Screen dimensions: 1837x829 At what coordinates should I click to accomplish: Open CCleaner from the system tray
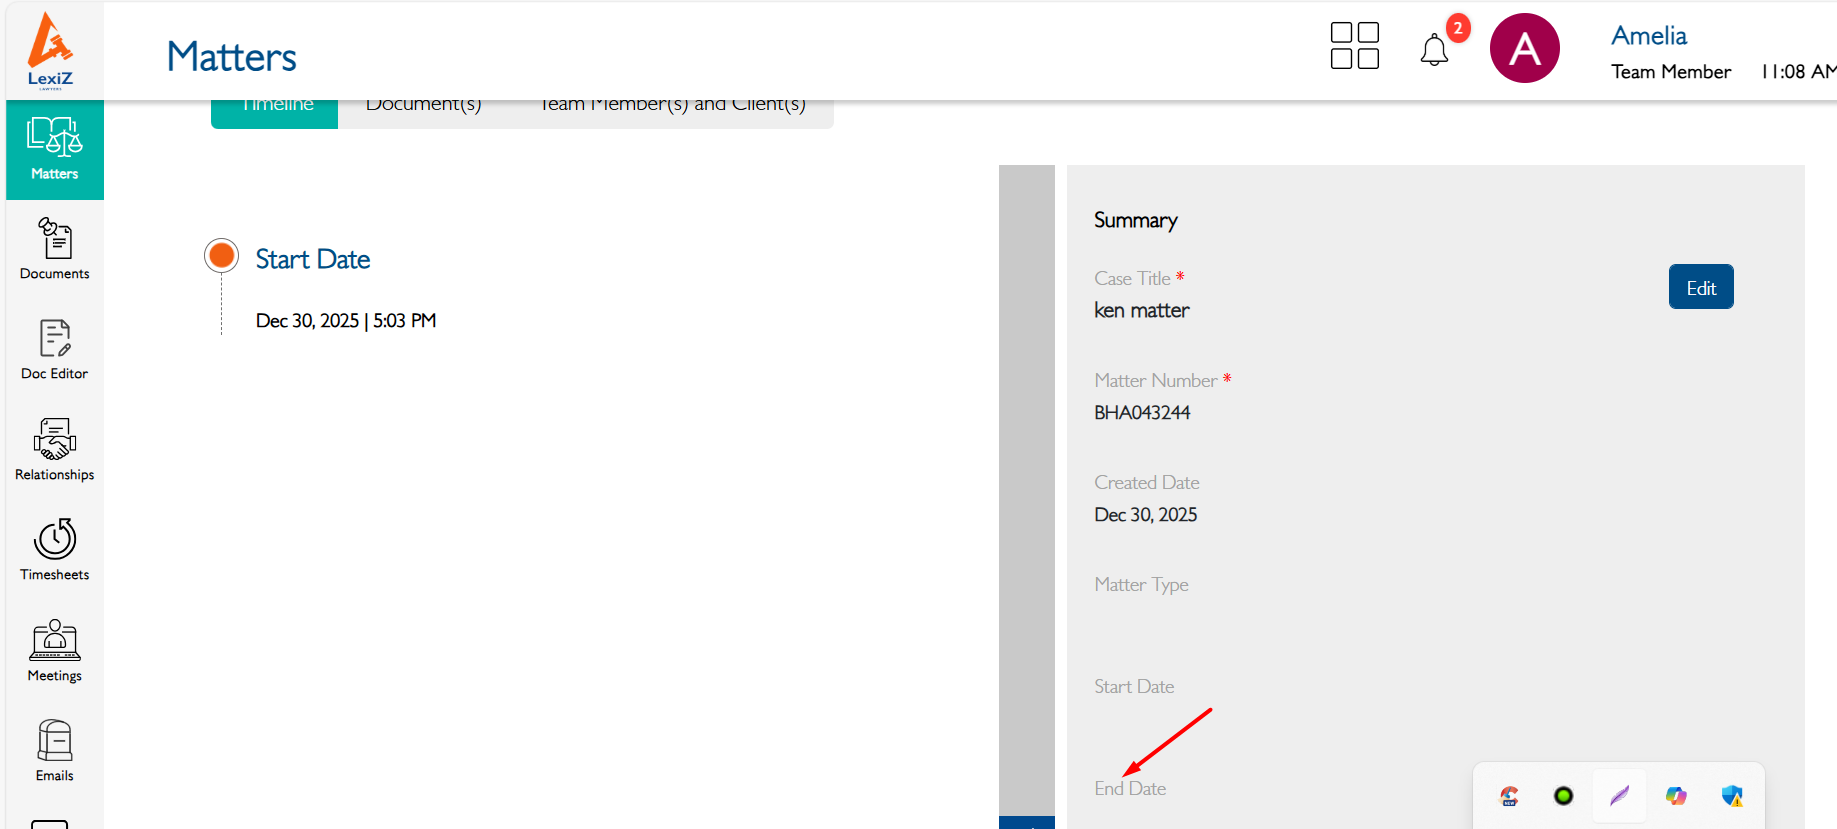click(x=1509, y=796)
